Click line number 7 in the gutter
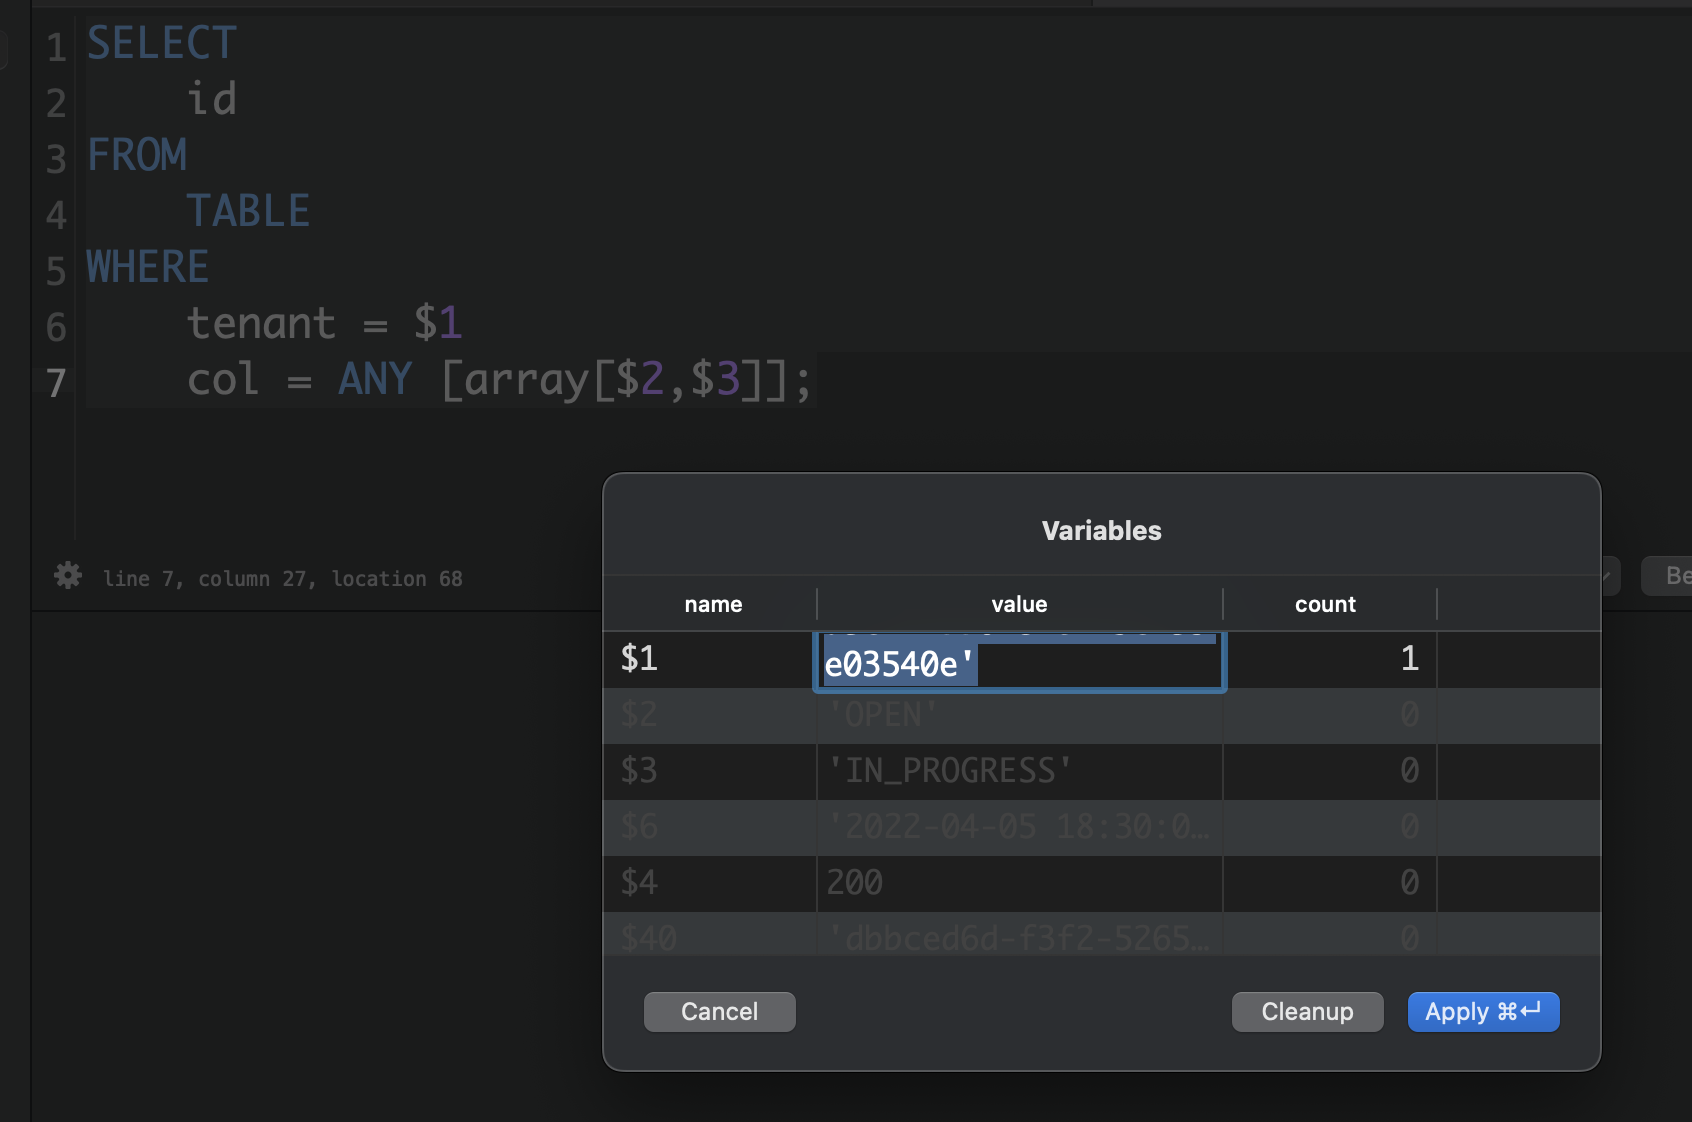The width and height of the screenshot is (1692, 1122). pos(56,383)
